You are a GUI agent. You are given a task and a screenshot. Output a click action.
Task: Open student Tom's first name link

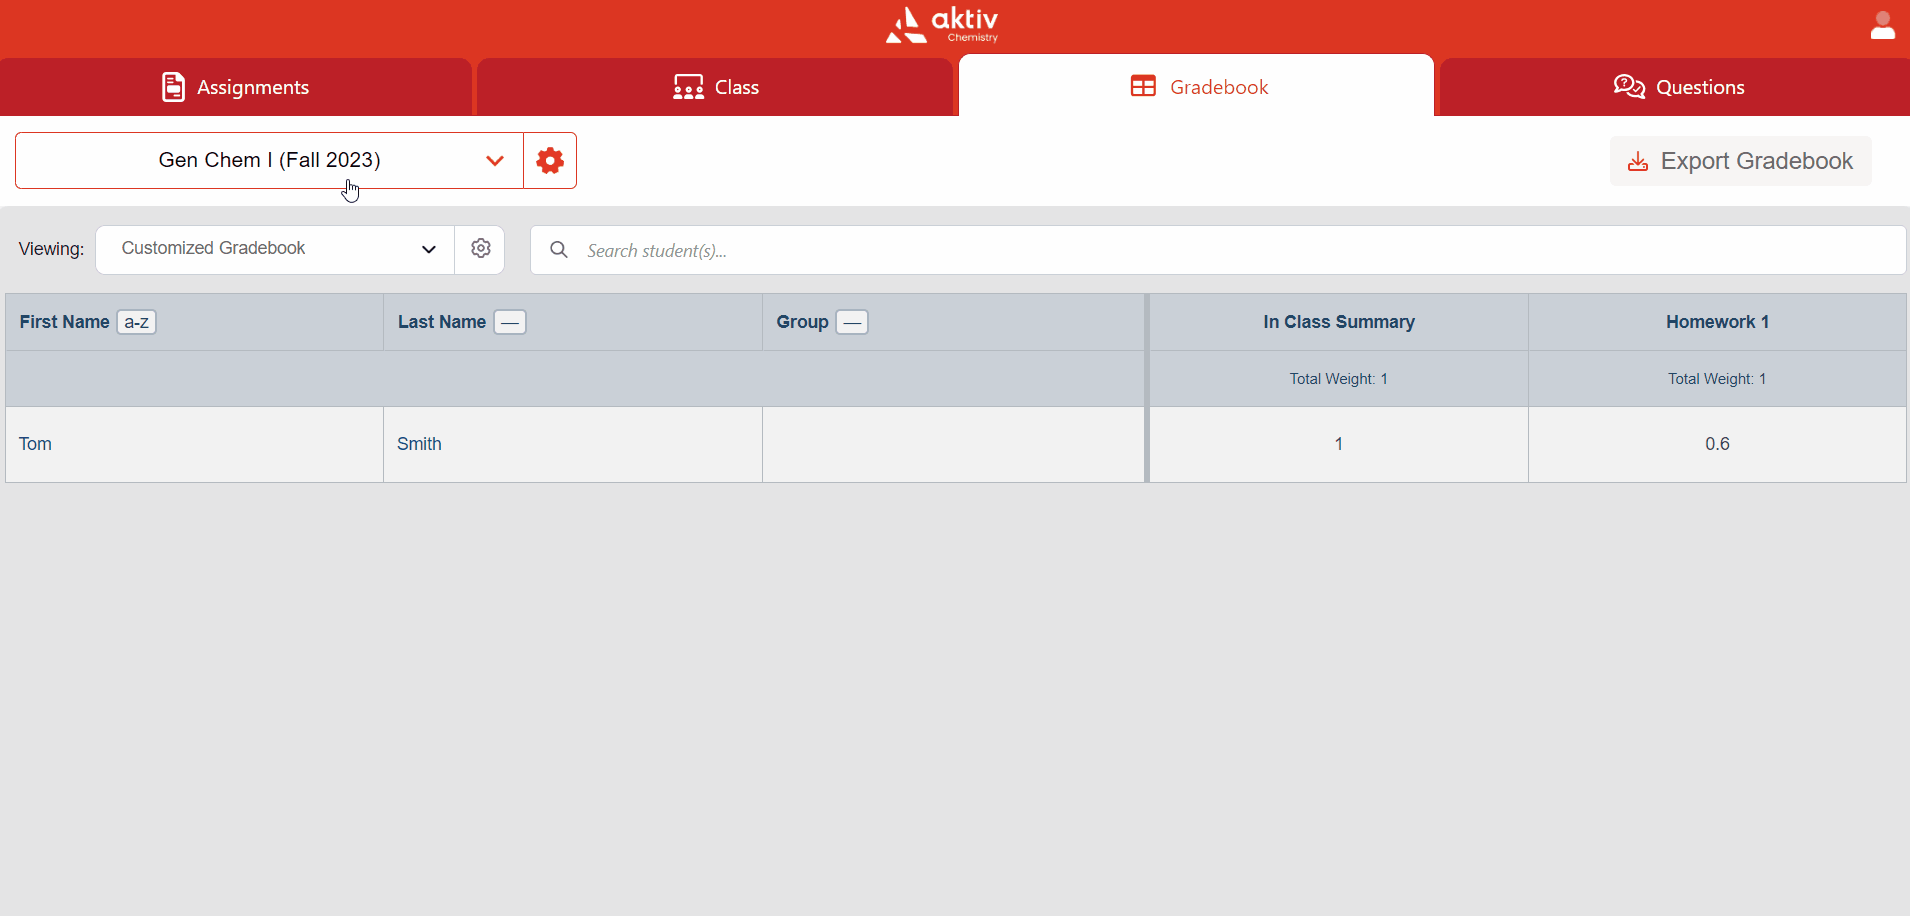tap(35, 444)
